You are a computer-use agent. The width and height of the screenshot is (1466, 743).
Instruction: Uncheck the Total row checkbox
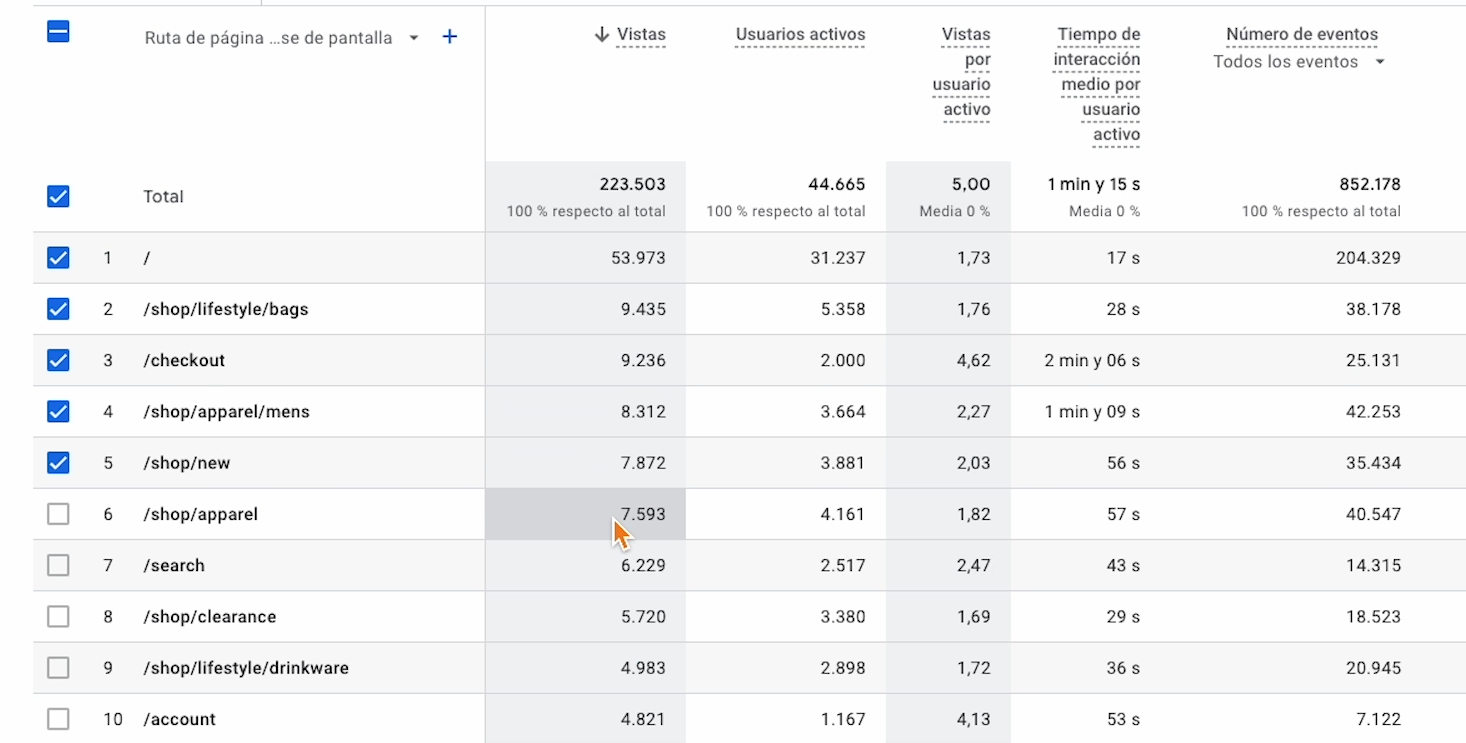[58, 196]
